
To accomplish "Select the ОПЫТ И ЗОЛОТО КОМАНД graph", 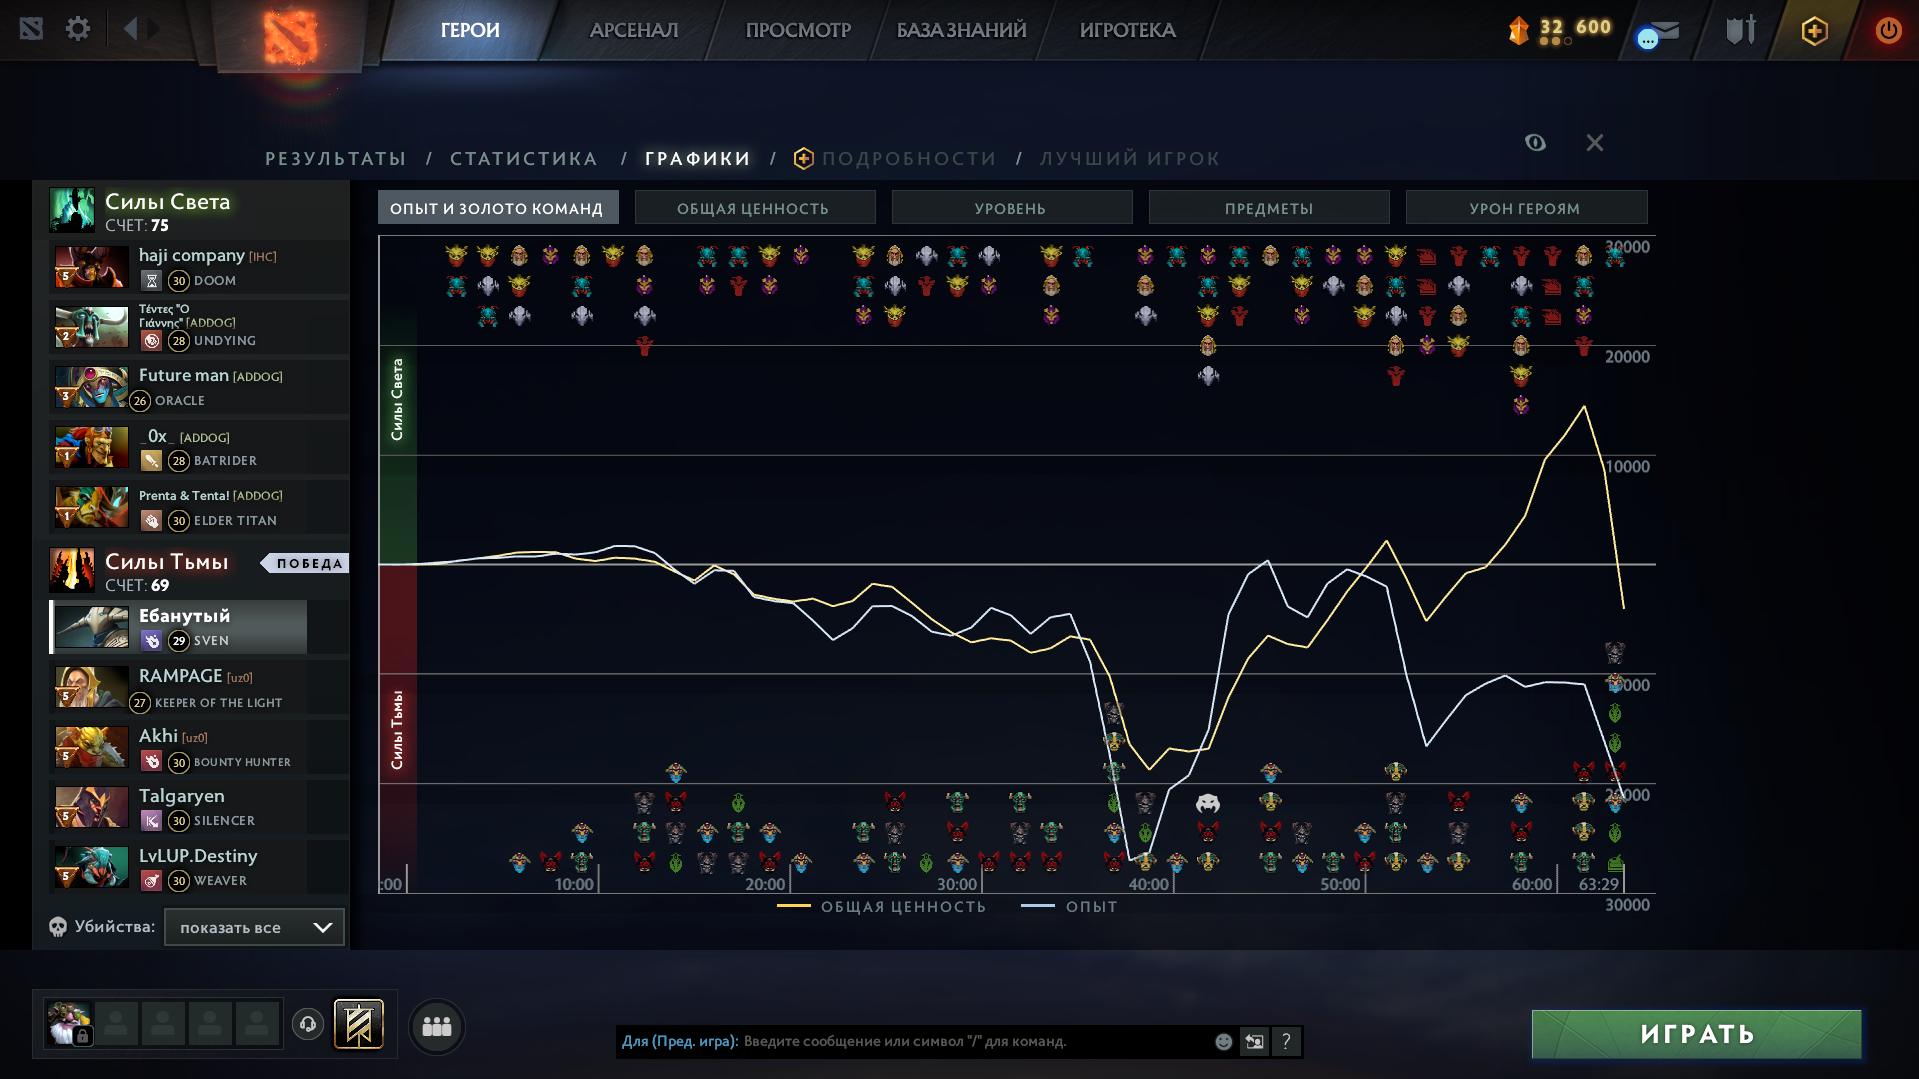I will (x=498, y=207).
